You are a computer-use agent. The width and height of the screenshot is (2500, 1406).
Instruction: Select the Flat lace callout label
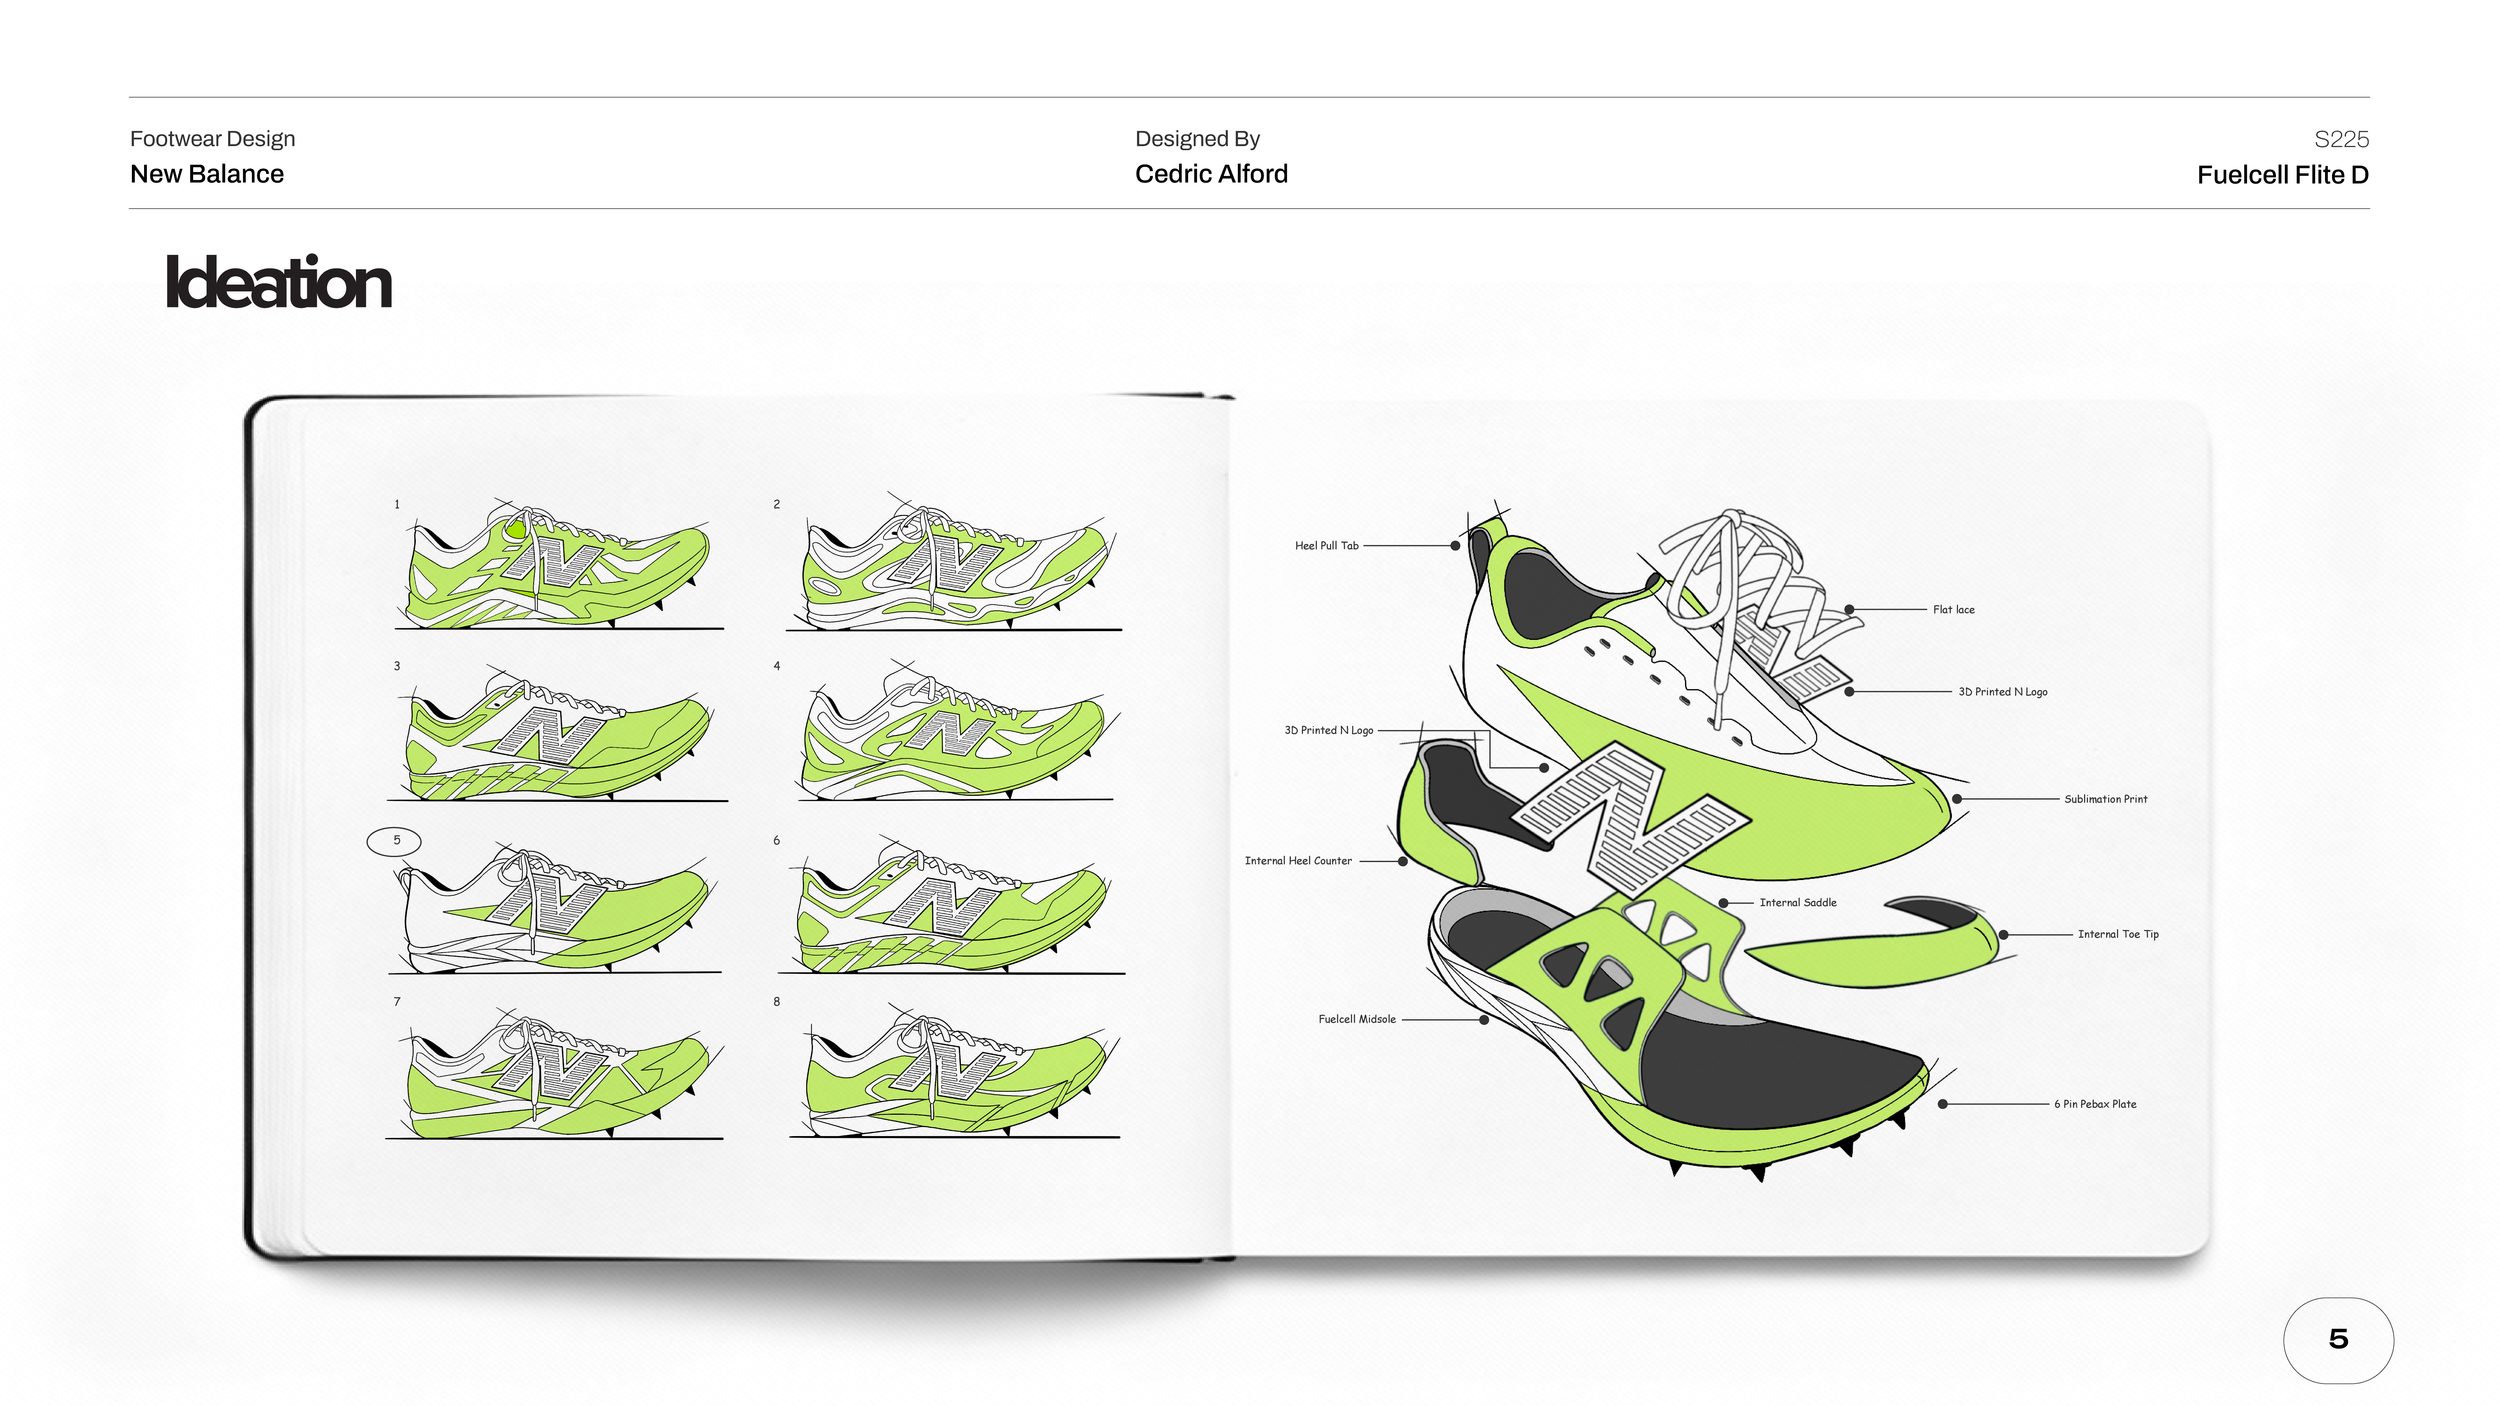coord(1953,610)
